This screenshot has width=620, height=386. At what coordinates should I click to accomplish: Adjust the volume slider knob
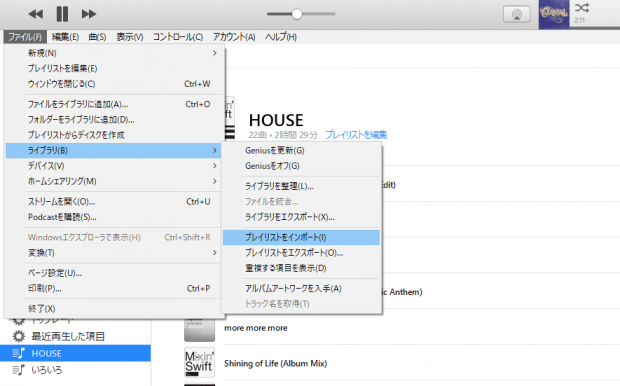297,14
